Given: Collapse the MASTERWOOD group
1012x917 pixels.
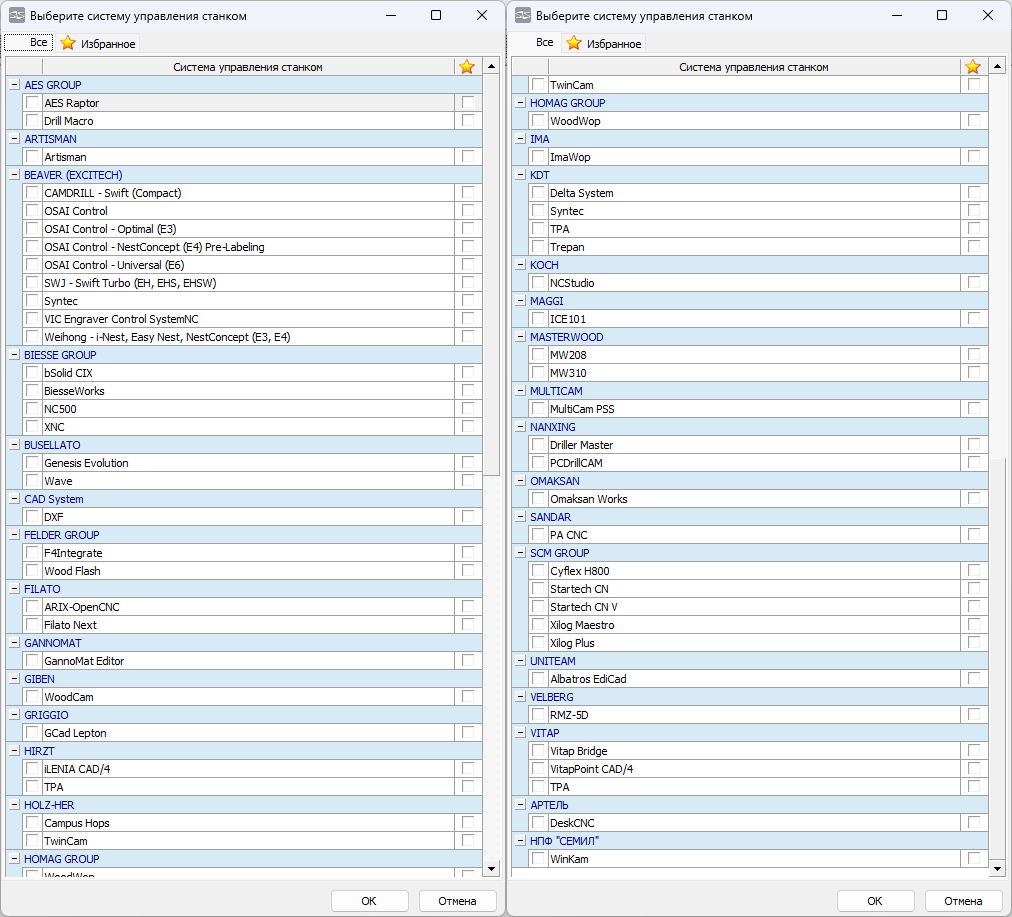Looking at the screenshot, I should pos(521,337).
